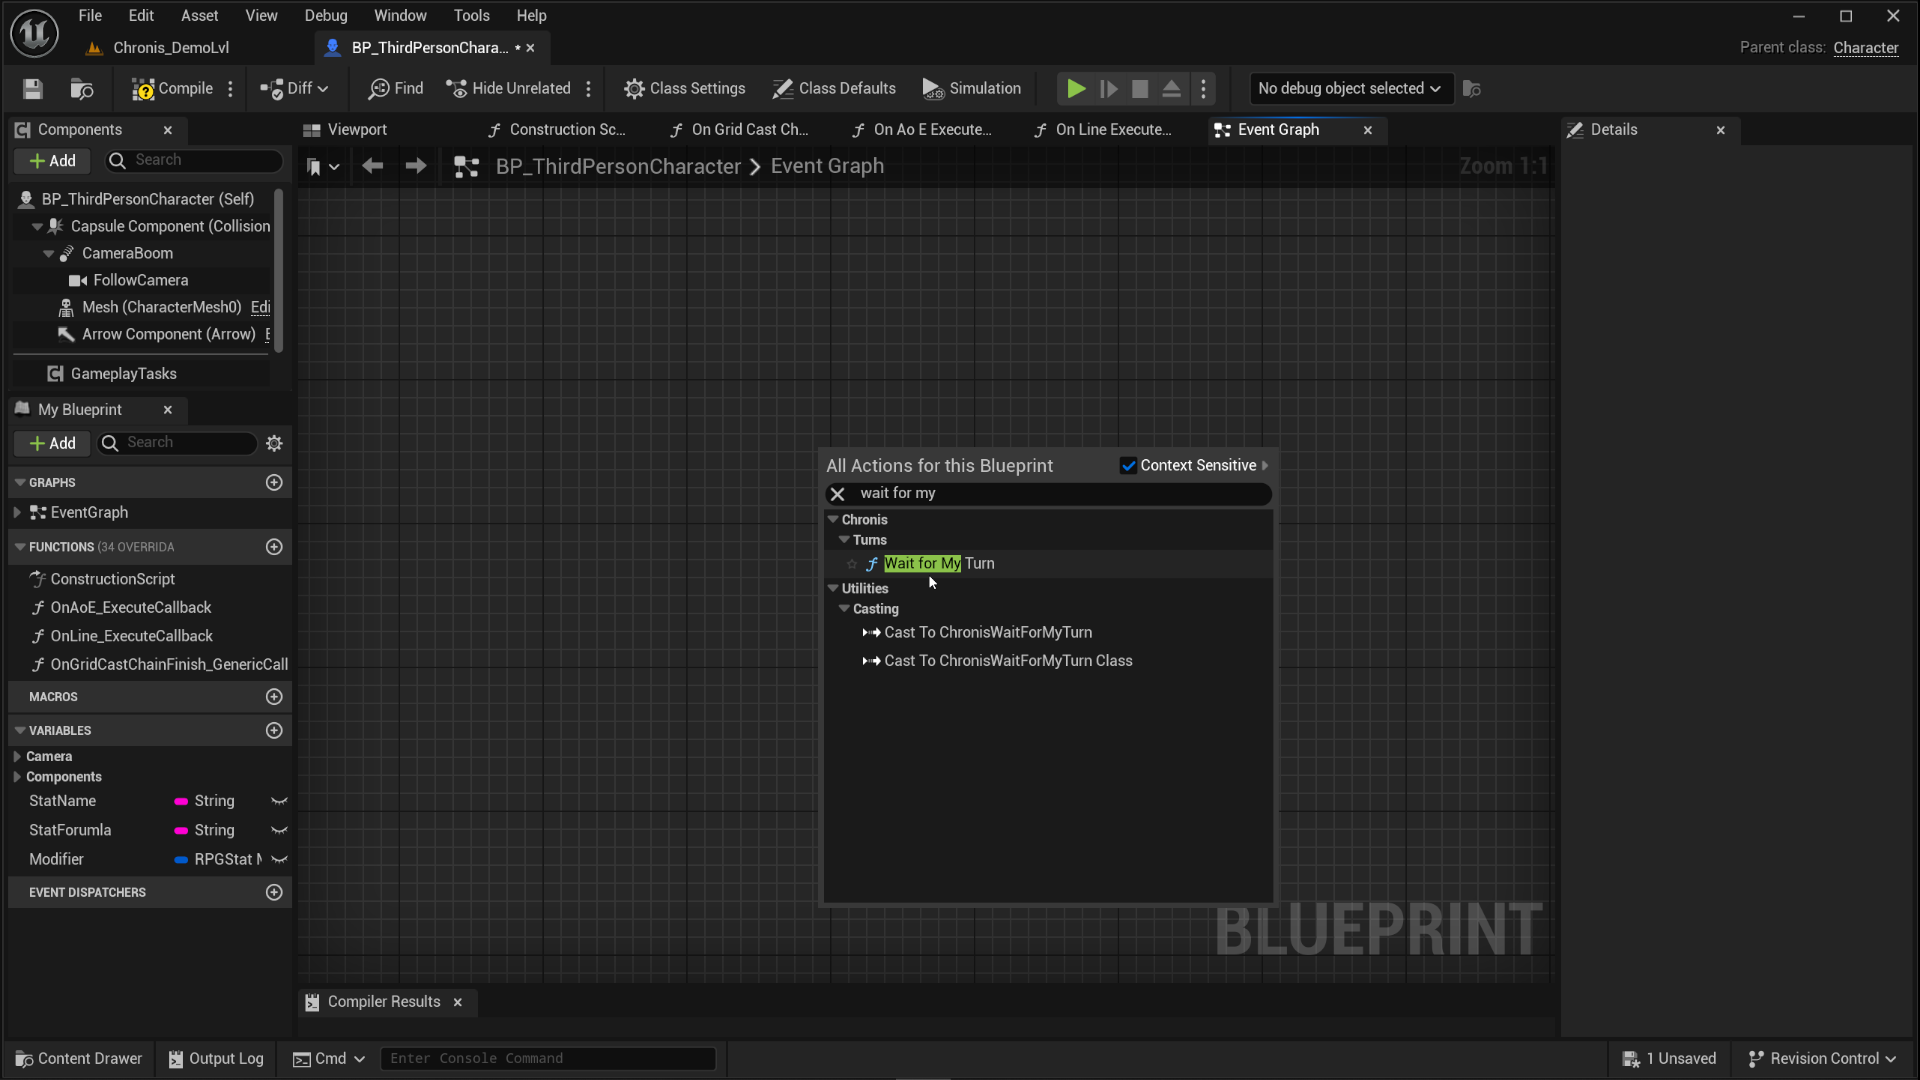Open the Diff dropdown

coord(294,89)
